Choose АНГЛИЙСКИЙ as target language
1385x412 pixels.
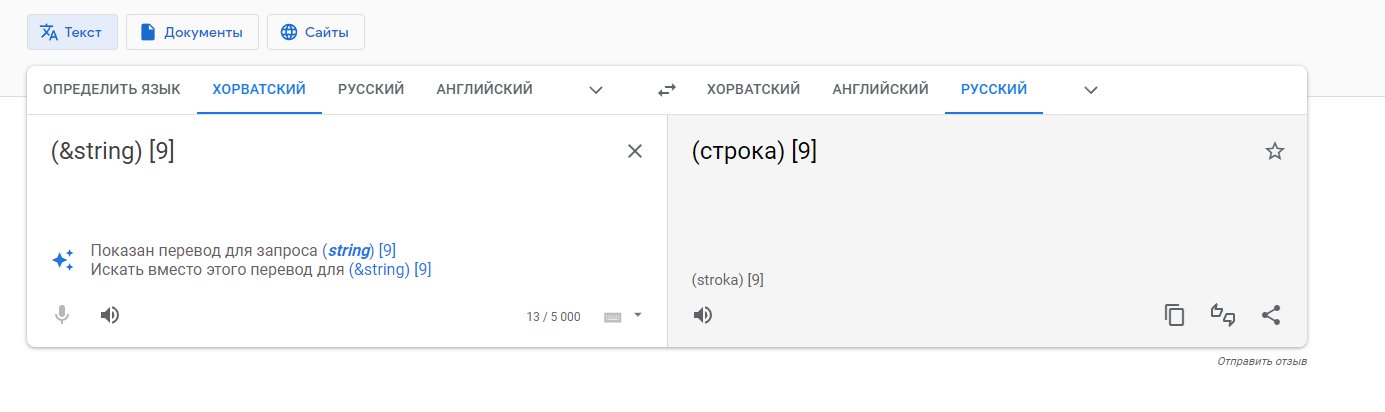(x=880, y=89)
